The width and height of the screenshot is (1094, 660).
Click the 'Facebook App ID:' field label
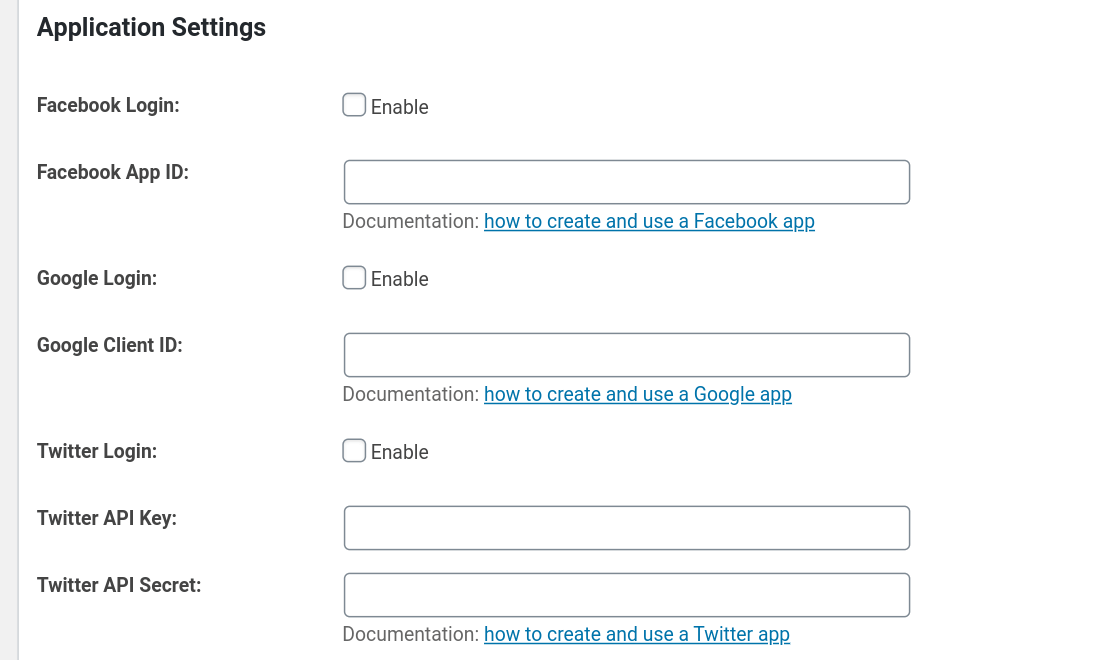(x=113, y=172)
